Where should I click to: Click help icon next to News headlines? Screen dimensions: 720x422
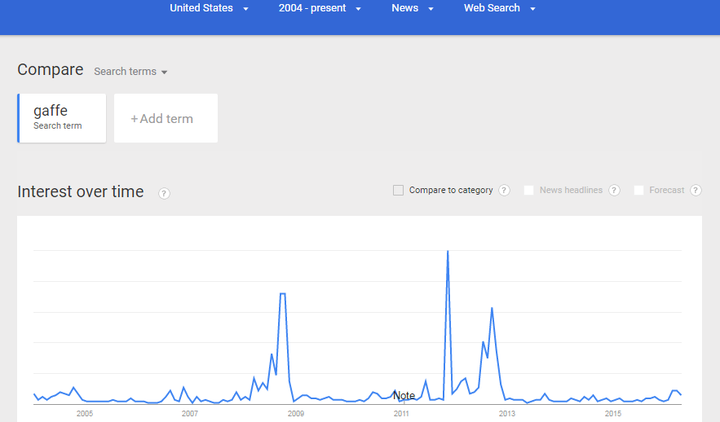[614, 190]
